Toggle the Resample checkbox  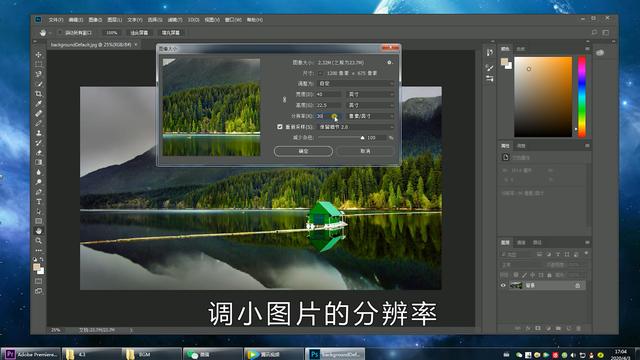[x=280, y=127]
